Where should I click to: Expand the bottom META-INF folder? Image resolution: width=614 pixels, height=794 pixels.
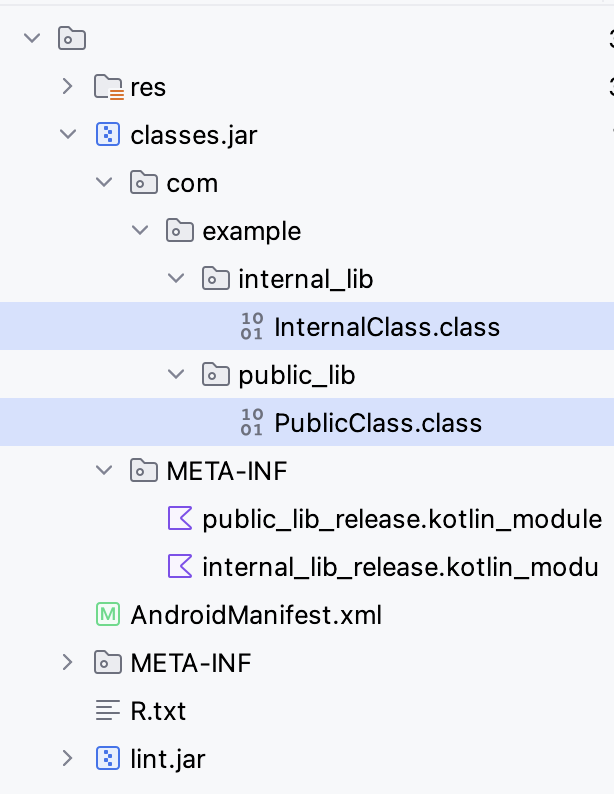point(67,662)
